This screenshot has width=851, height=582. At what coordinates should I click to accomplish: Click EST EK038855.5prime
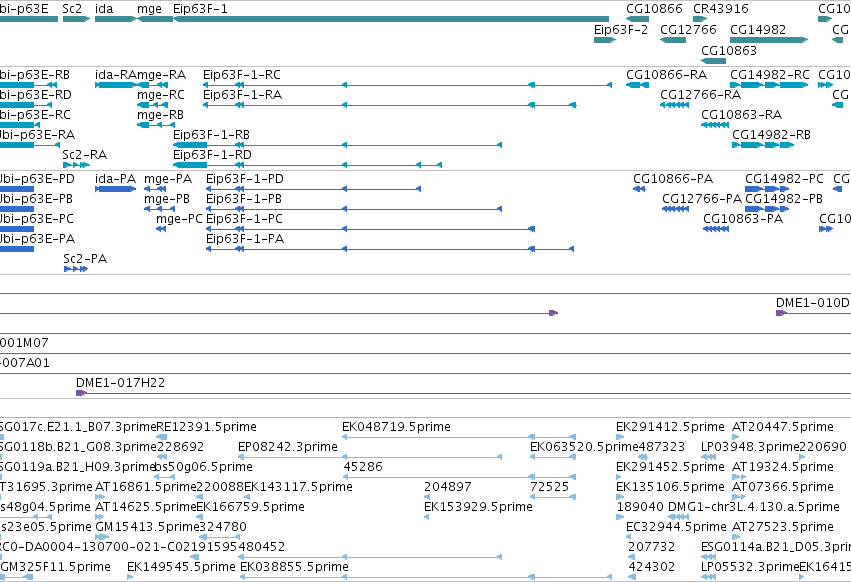294,567
